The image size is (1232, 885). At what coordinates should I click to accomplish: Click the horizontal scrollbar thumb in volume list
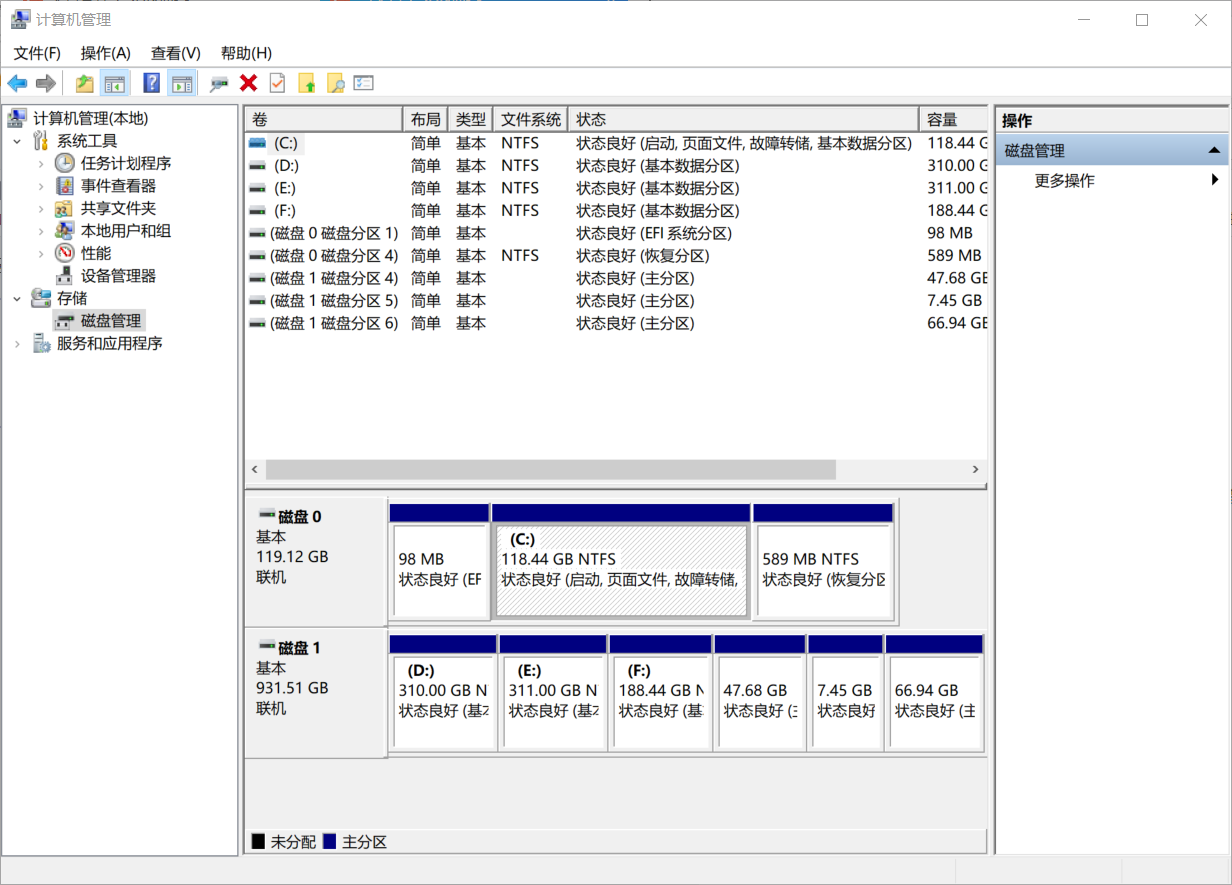click(x=550, y=469)
